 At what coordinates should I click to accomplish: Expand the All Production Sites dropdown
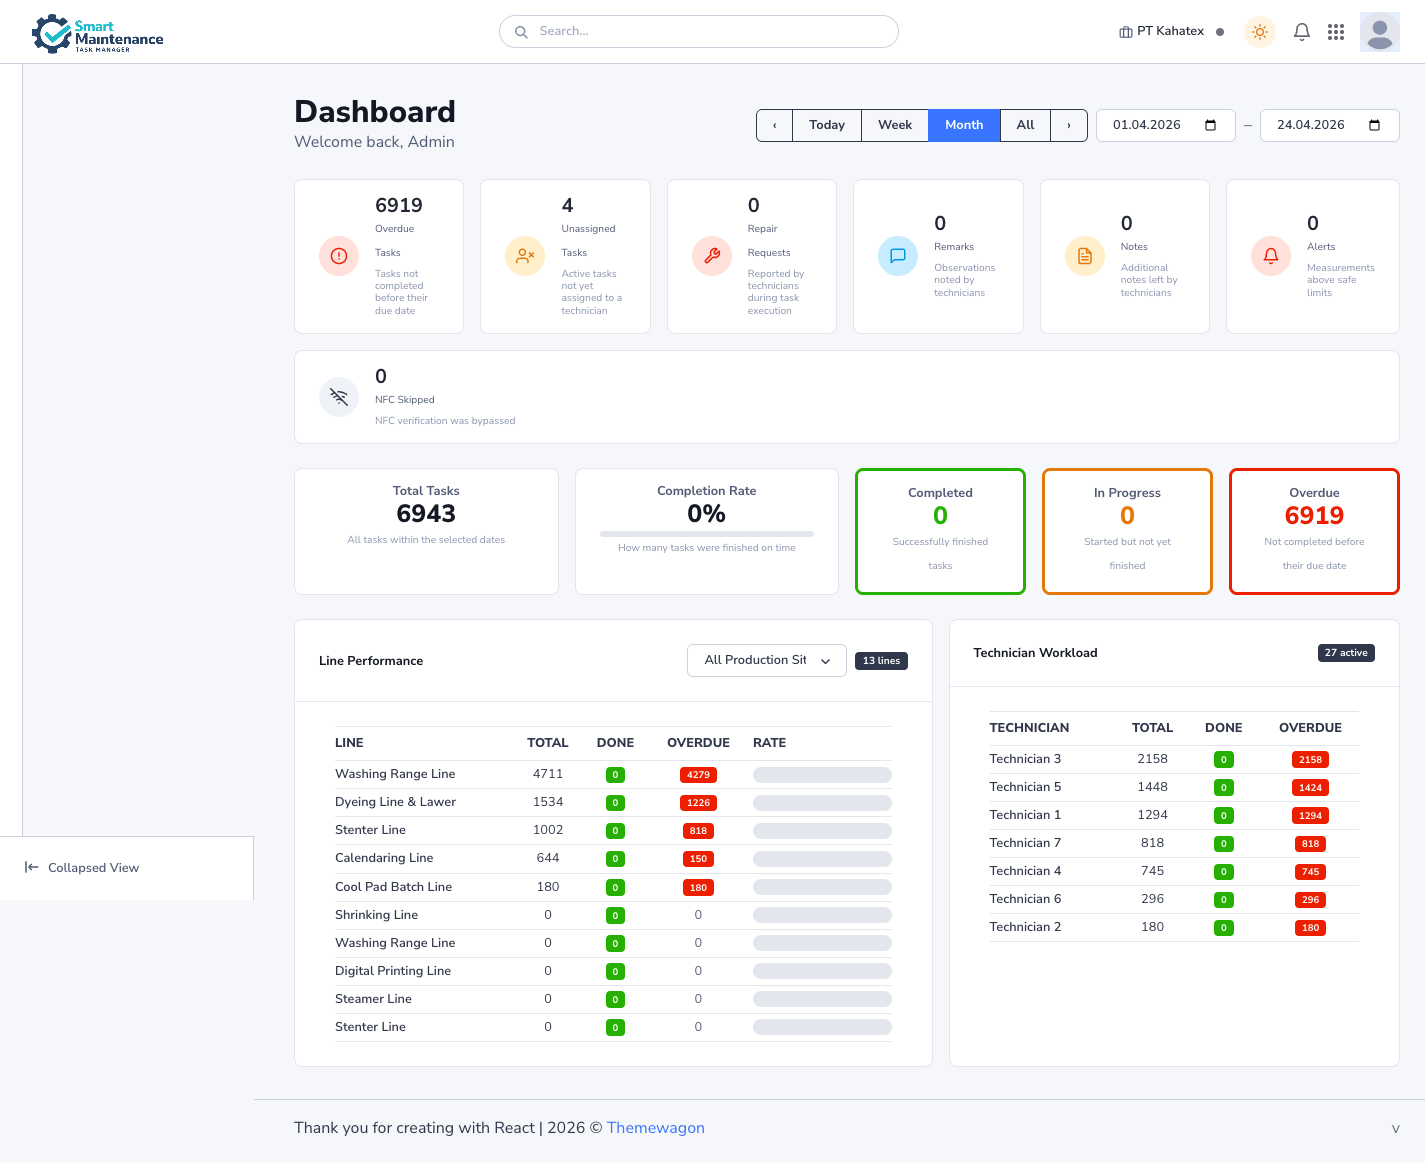click(766, 661)
